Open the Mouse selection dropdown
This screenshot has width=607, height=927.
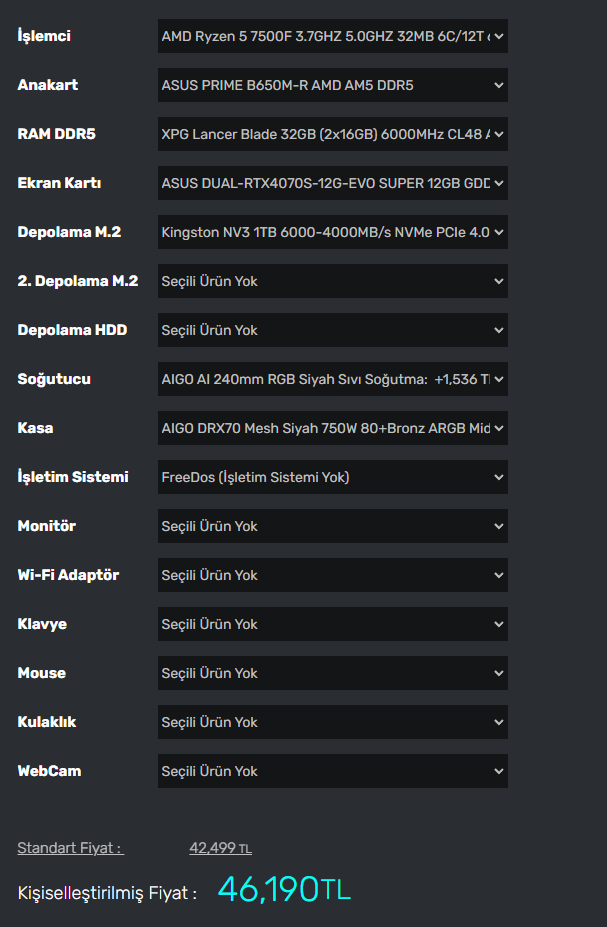[332, 674]
